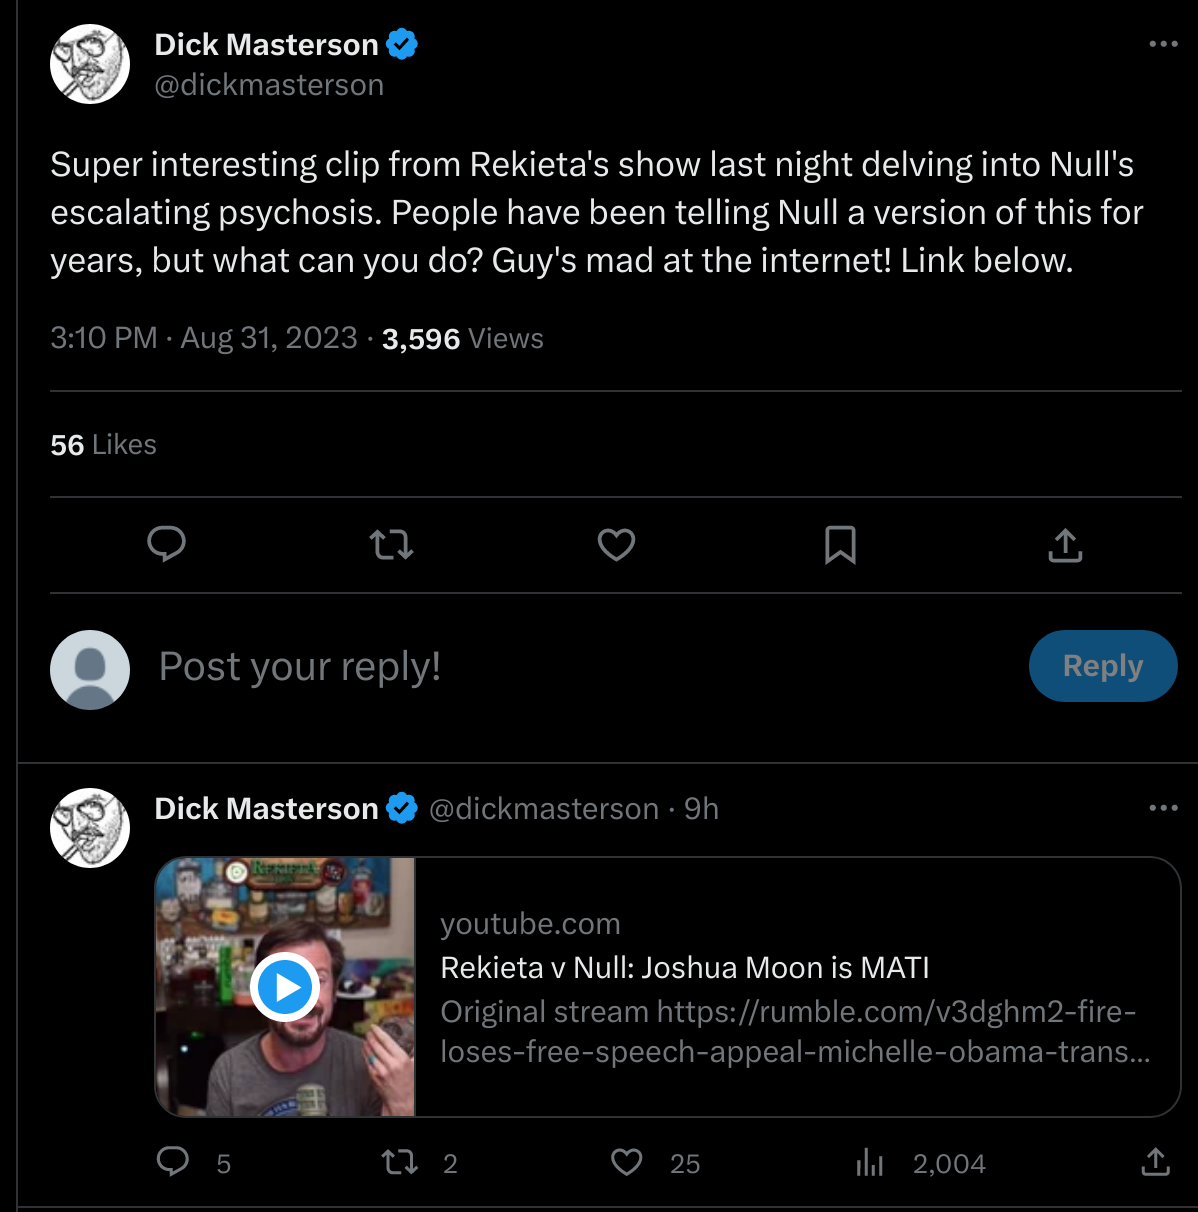Click the verified badge beside the top name
This screenshot has width=1198, height=1212.
pyautogui.click(x=402, y=45)
